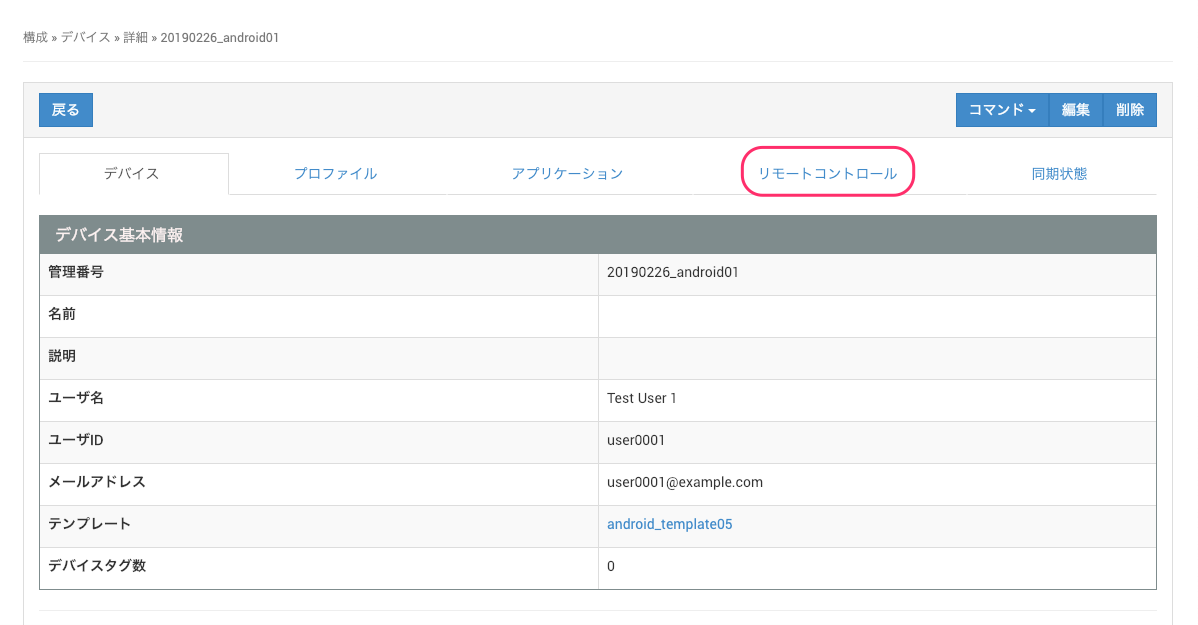Click 20190226_android01 in the breadcrumb
1198x625 pixels.
pos(219,37)
